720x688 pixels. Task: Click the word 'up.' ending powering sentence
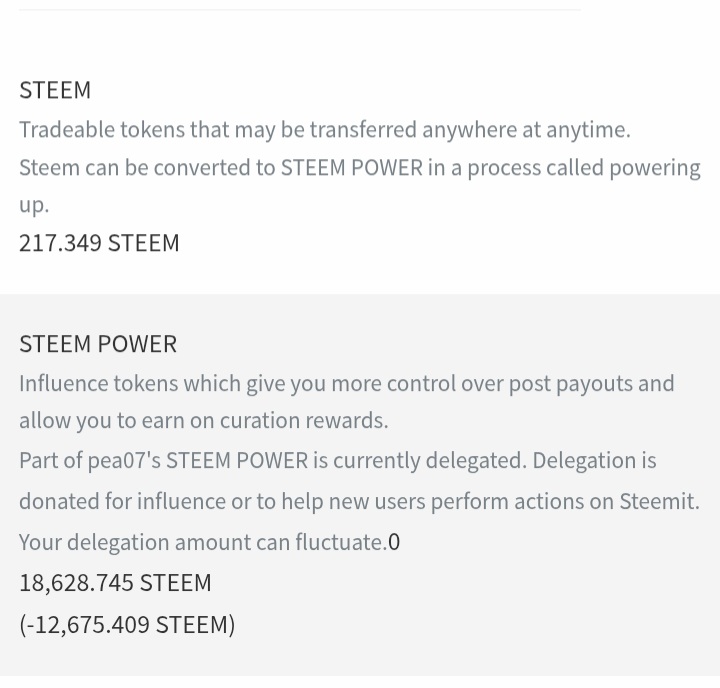click(34, 205)
